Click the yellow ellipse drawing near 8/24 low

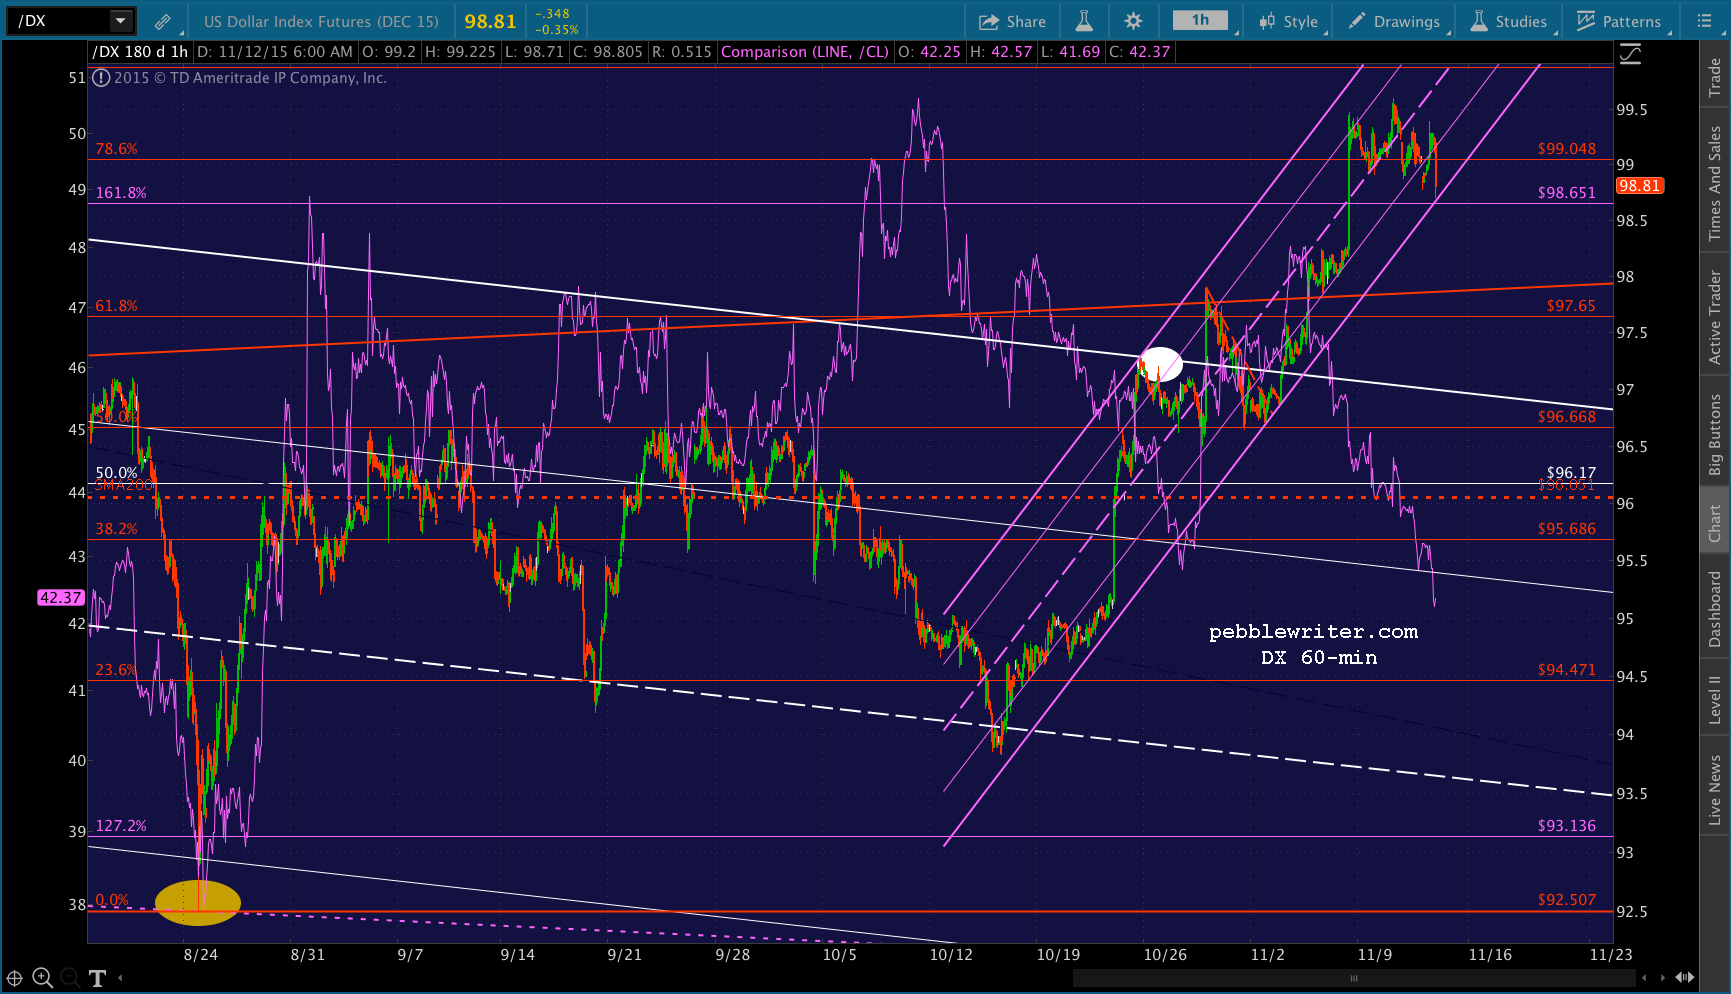point(198,902)
